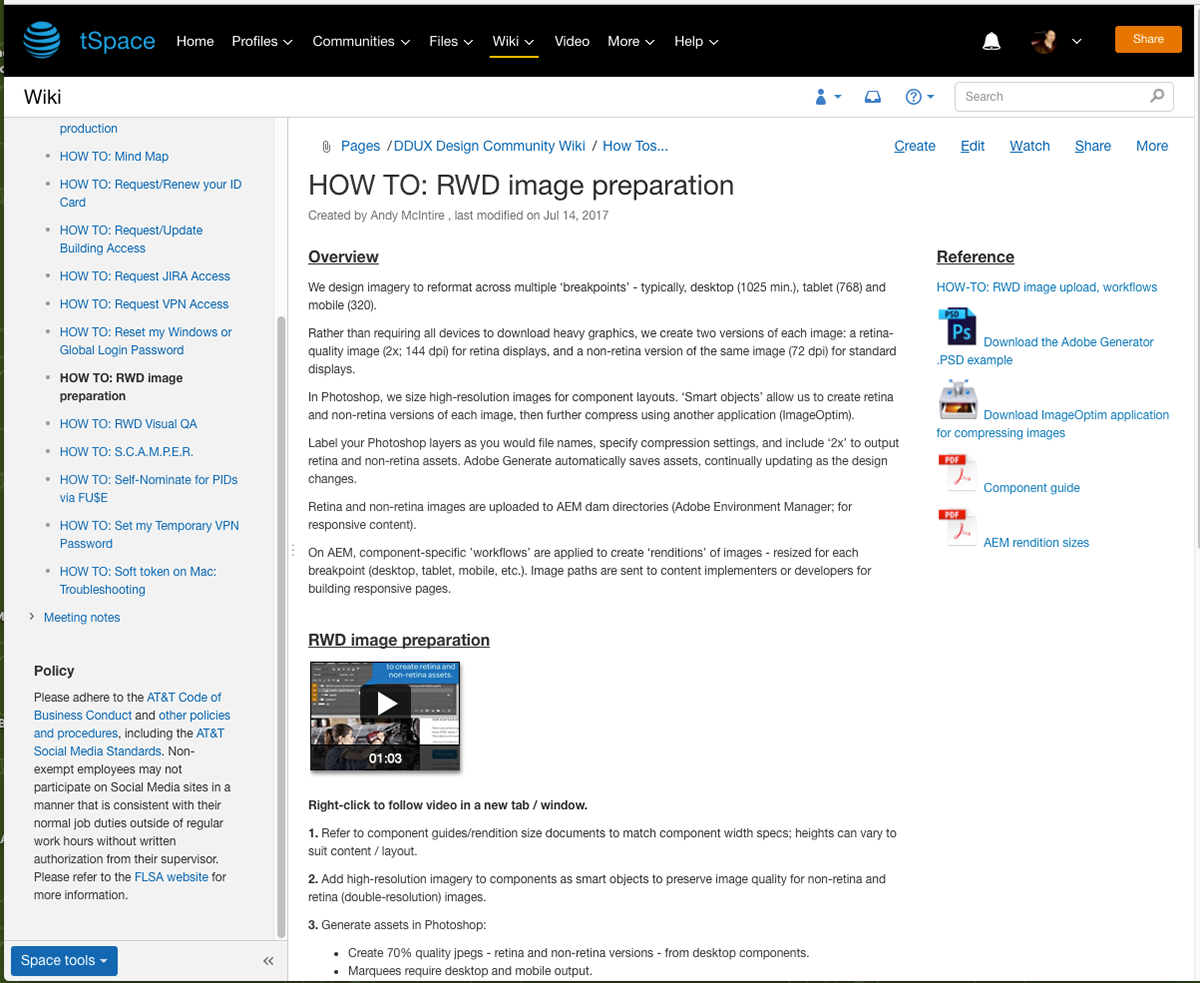1200x983 pixels.
Task: Click Watch in page actions
Action: coord(1030,146)
